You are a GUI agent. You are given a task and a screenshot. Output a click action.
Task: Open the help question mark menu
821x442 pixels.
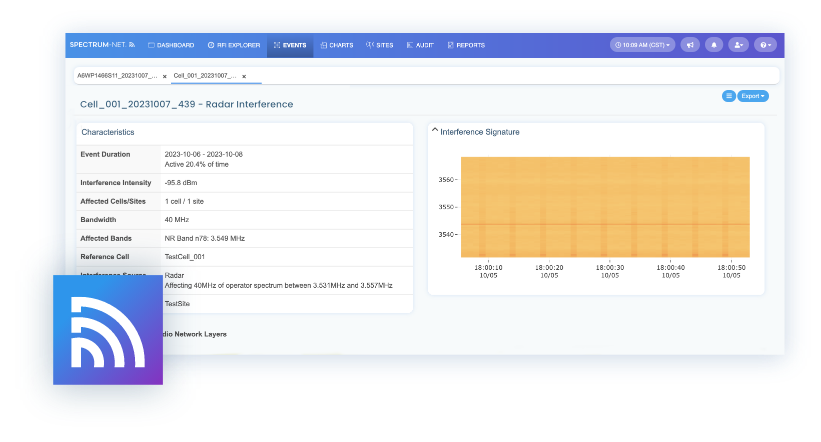[765, 45]
